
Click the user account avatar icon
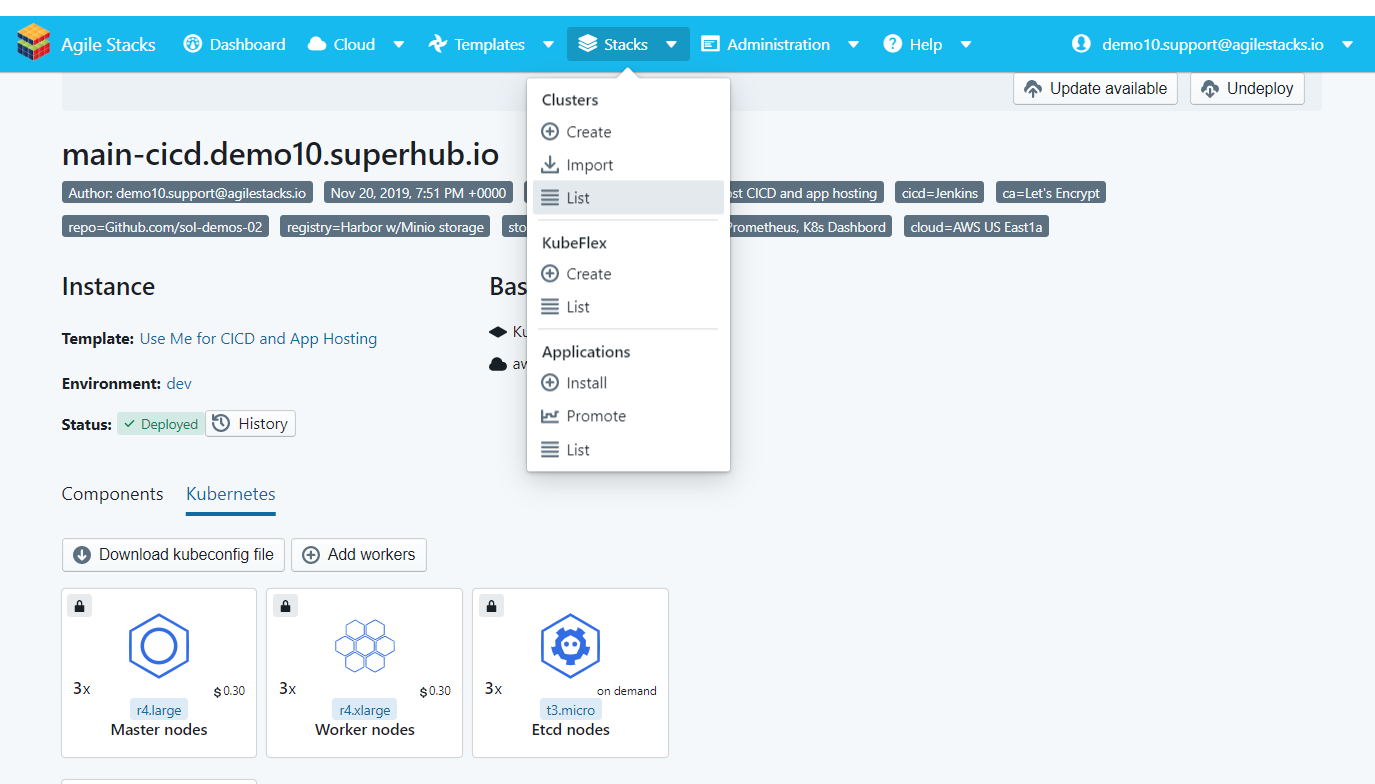pyautogui.click(x=1081, y=44)
